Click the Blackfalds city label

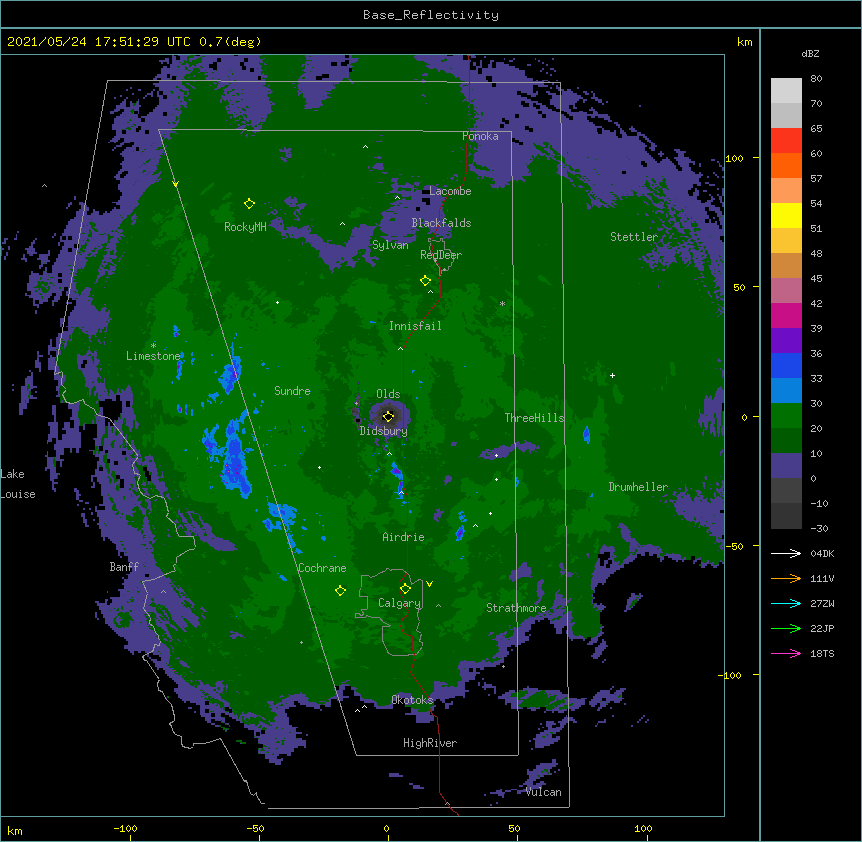click(x=441, y=223)
